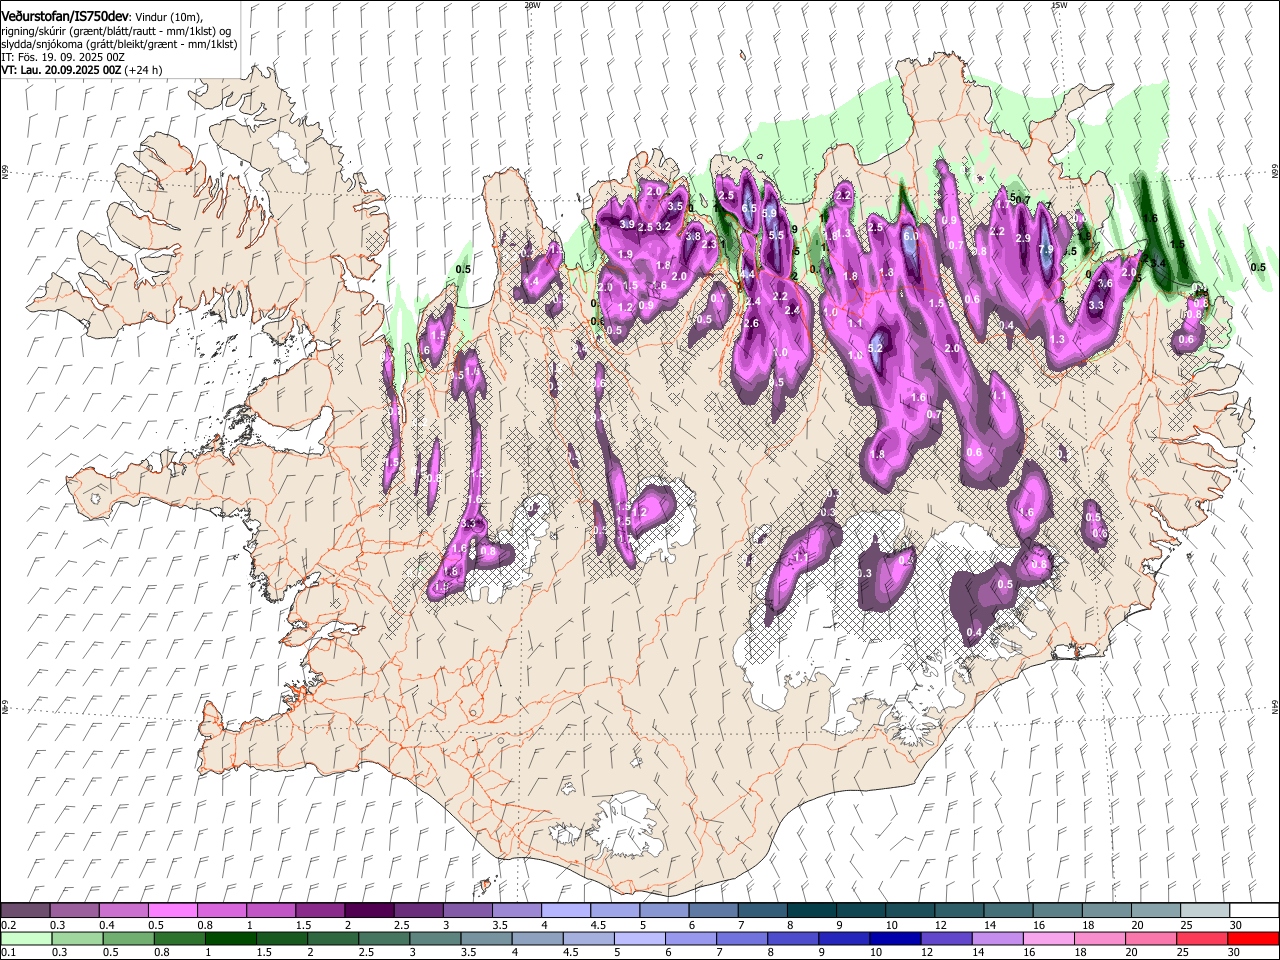The image size is (1280, 960).
Task: Select the pale grey swatch labelled 25 in upper legend
Action: 1204,911
